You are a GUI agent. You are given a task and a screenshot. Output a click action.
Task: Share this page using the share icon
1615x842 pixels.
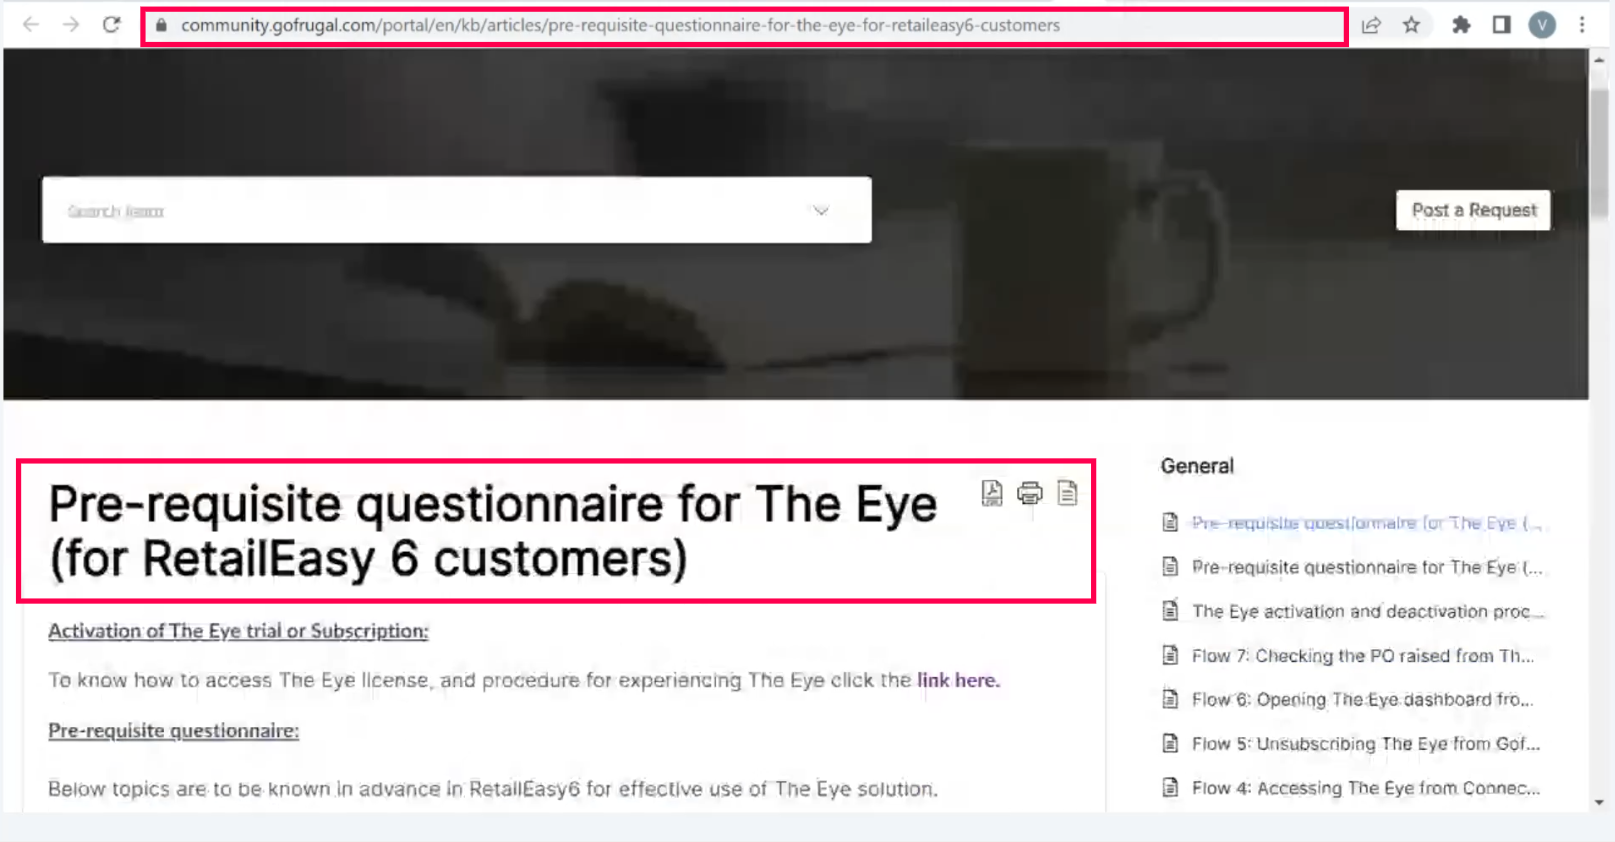pos(1371,25)
